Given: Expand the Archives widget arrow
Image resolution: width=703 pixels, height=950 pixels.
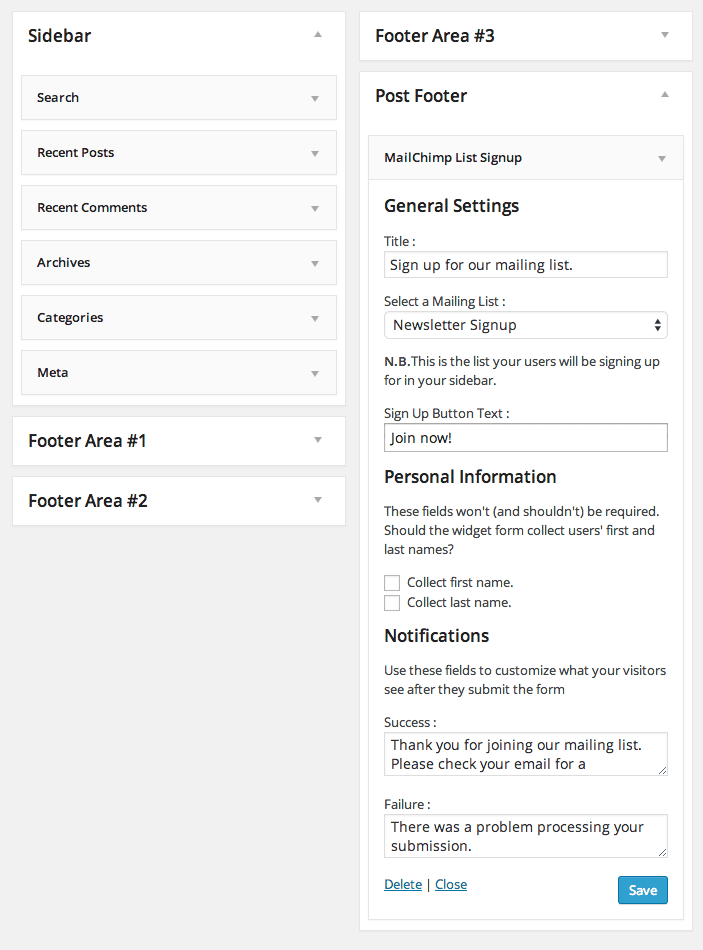Looking at the screenshot, I should [x=315, y=263].
